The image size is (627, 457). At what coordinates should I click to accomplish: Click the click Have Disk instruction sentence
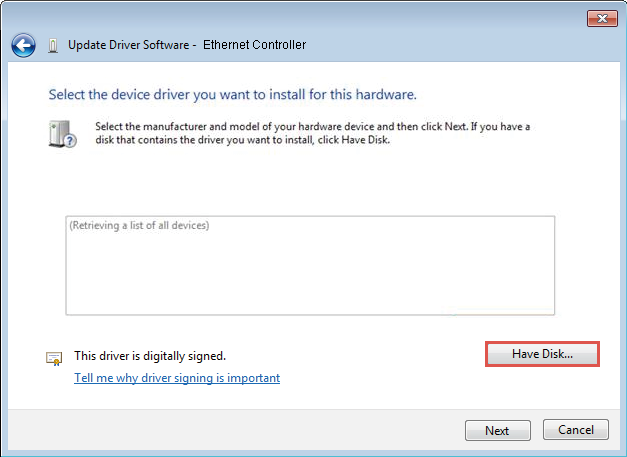pyautogui.click(x=242, y=140)
